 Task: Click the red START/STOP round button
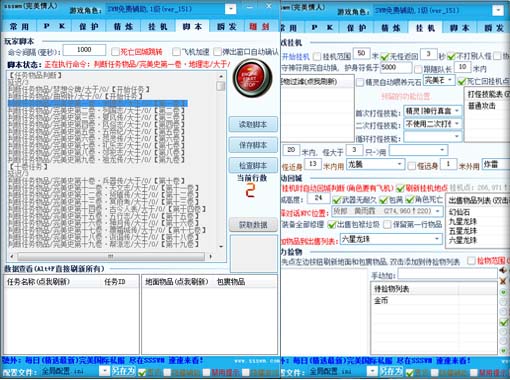point(252,78)
